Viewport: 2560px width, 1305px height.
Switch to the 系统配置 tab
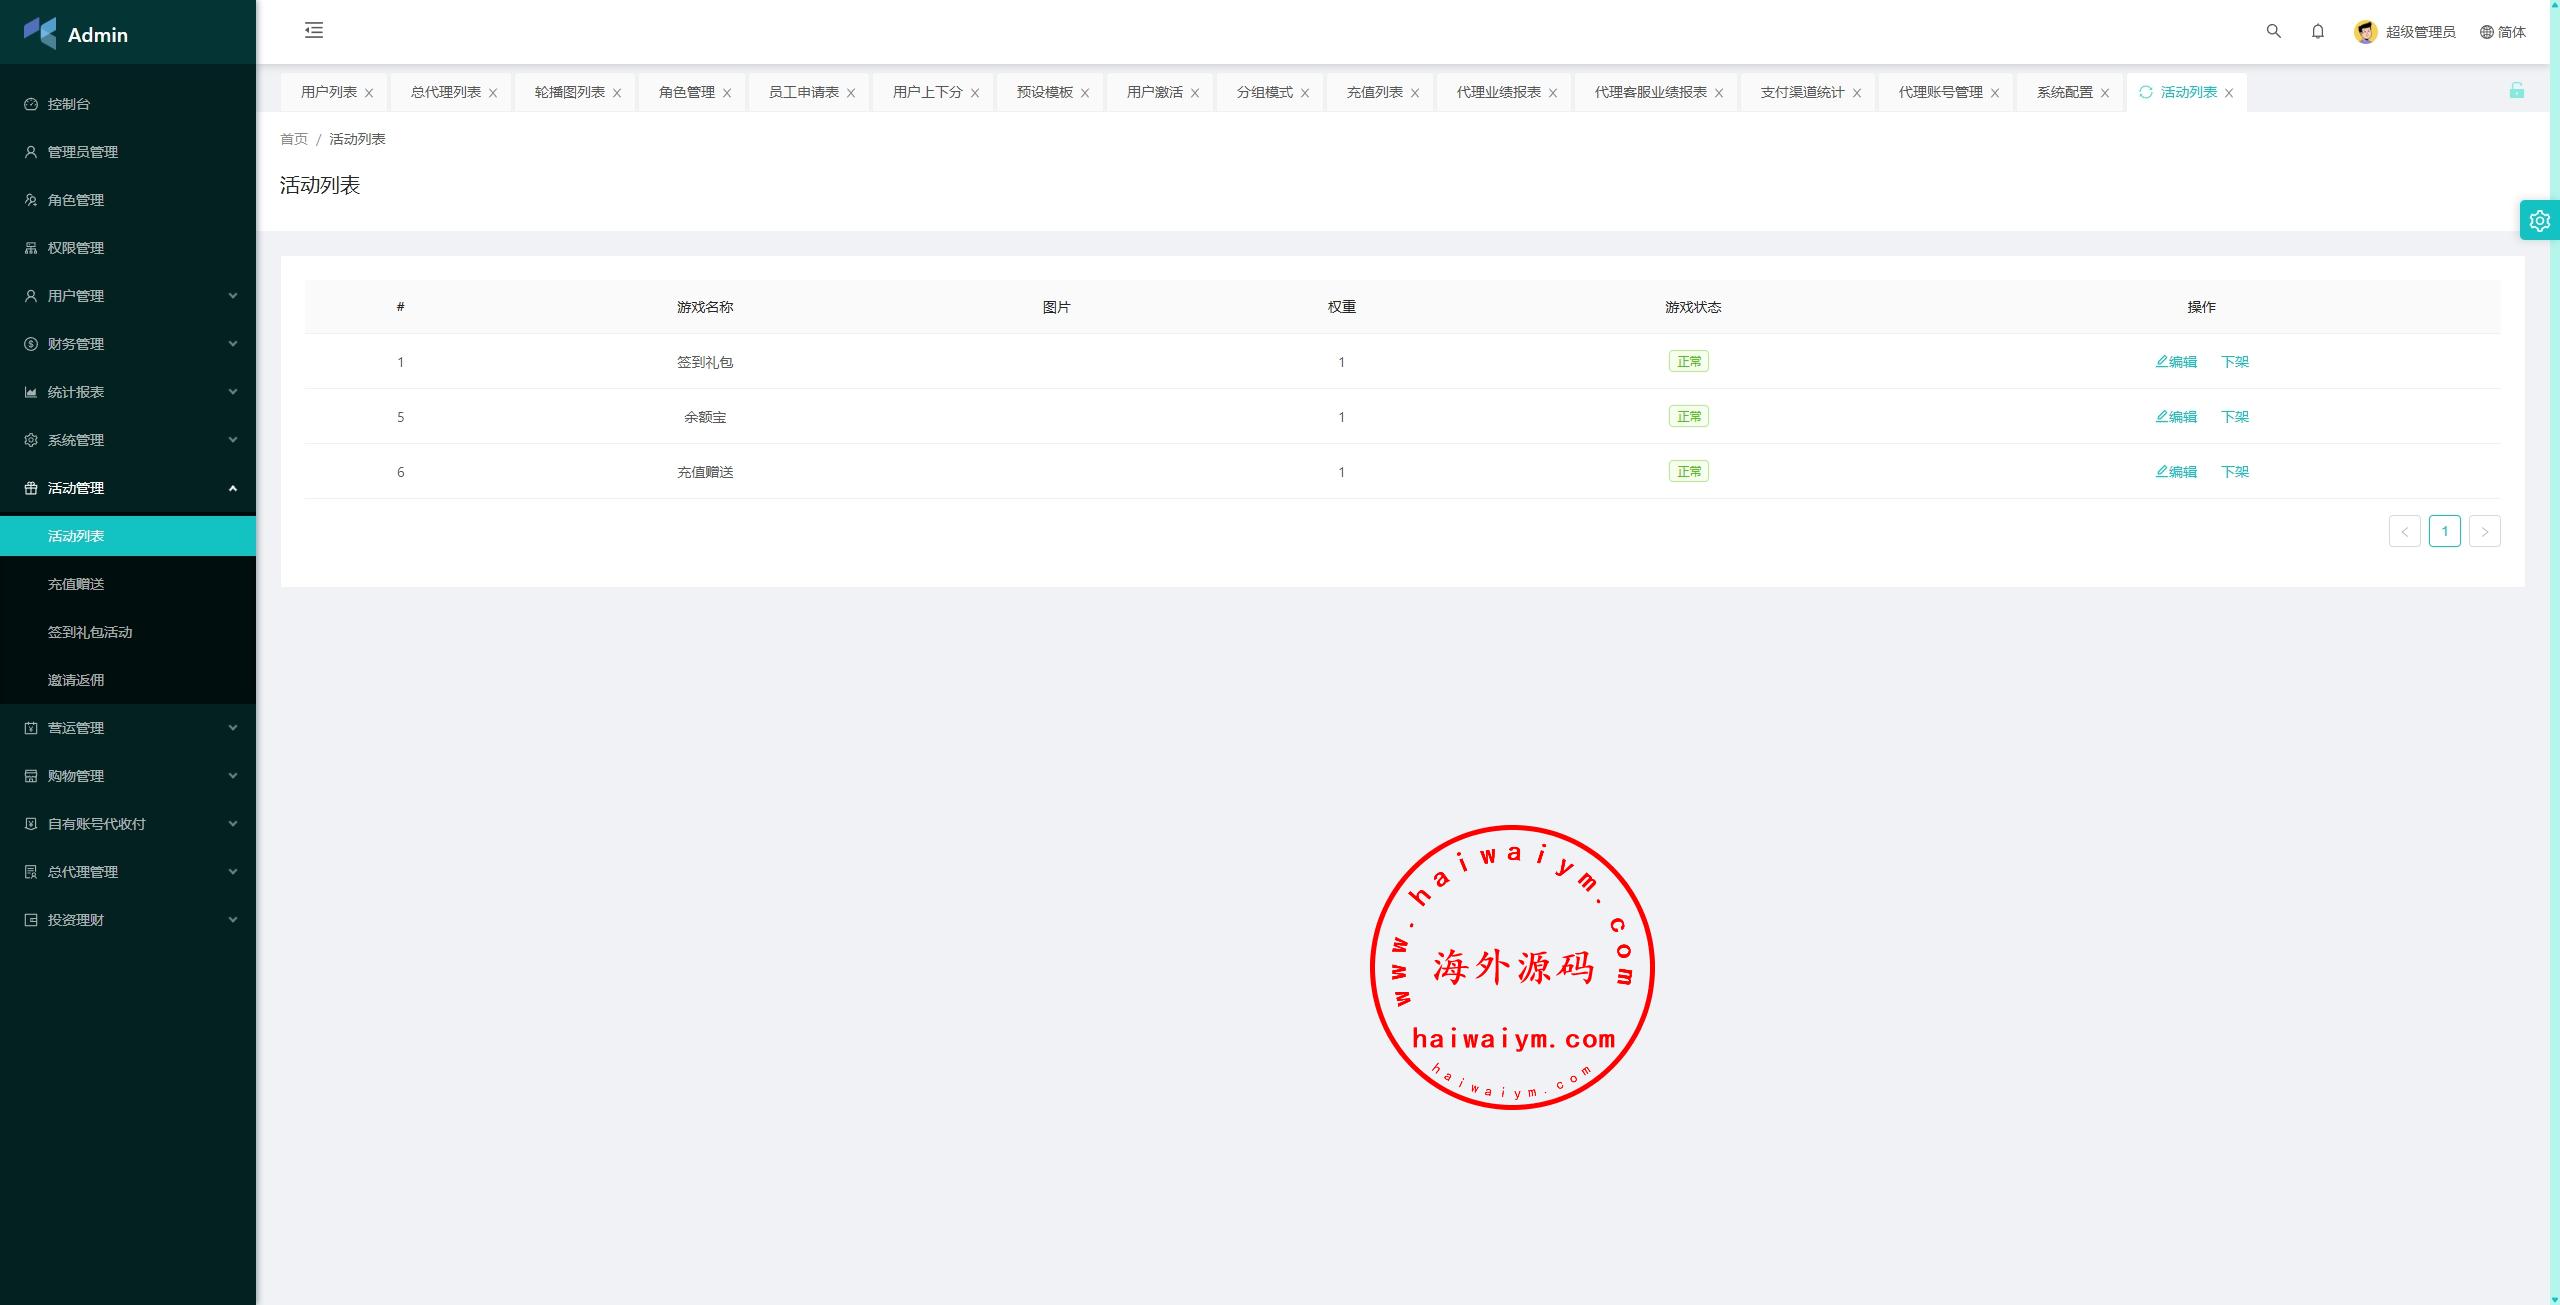(2064, 92)
